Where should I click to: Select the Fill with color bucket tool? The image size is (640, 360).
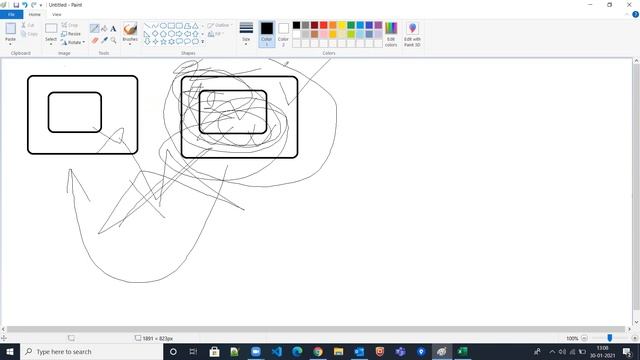coord(104,29)
